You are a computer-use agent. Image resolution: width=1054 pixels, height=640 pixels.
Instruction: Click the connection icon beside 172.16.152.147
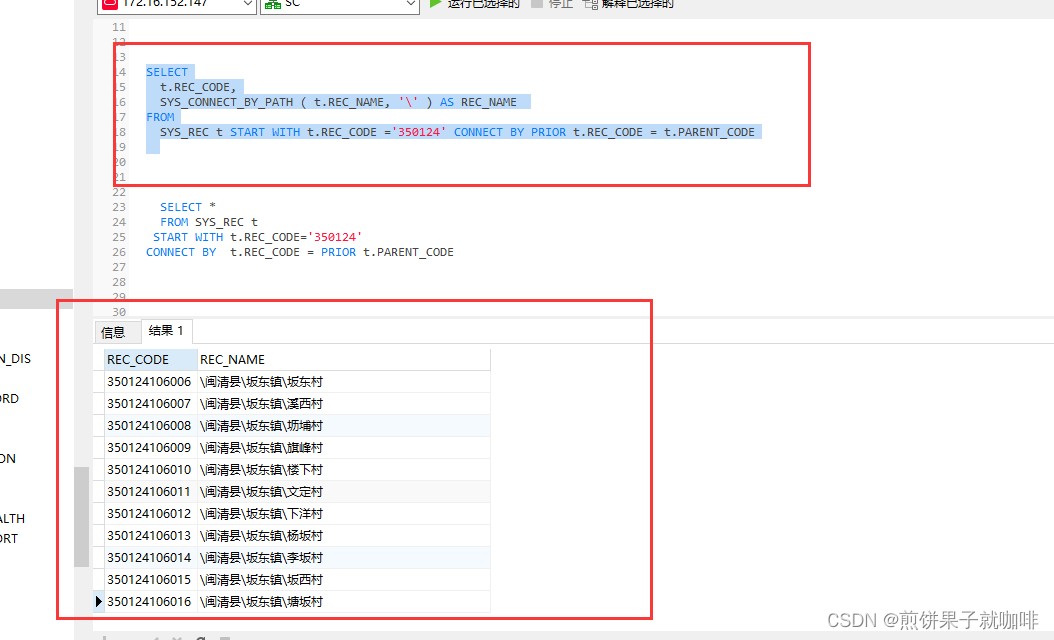(110, 4)
